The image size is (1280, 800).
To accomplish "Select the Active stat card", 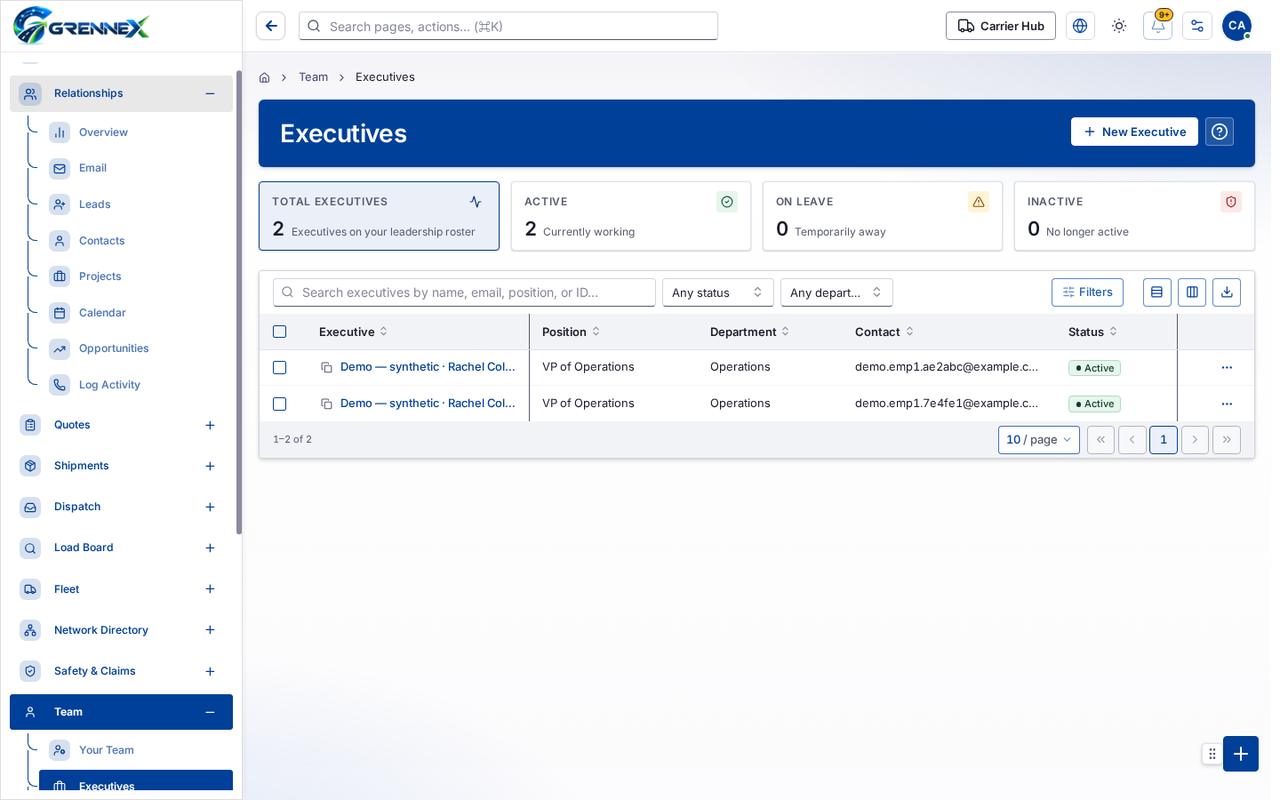I will pos(631,216).
